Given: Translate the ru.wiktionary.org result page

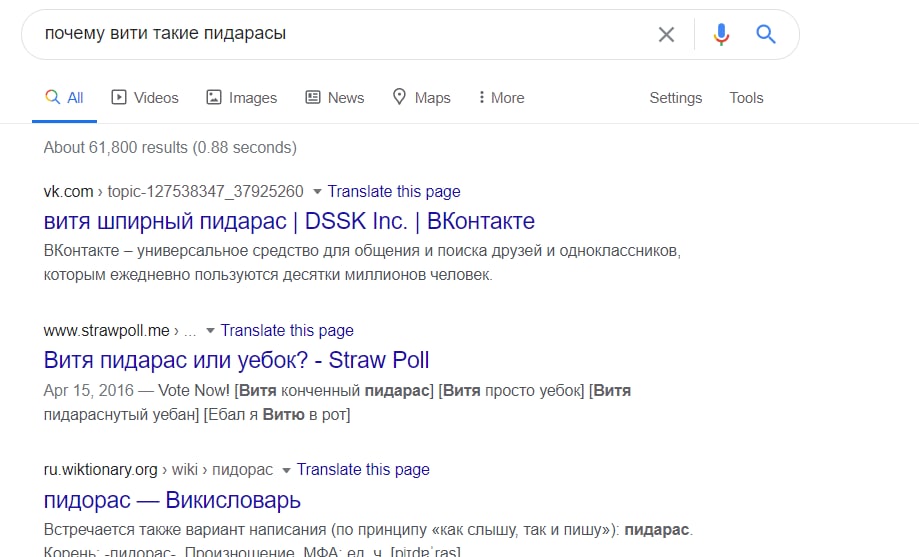Looking at the screenshot, I should point(363,470).
